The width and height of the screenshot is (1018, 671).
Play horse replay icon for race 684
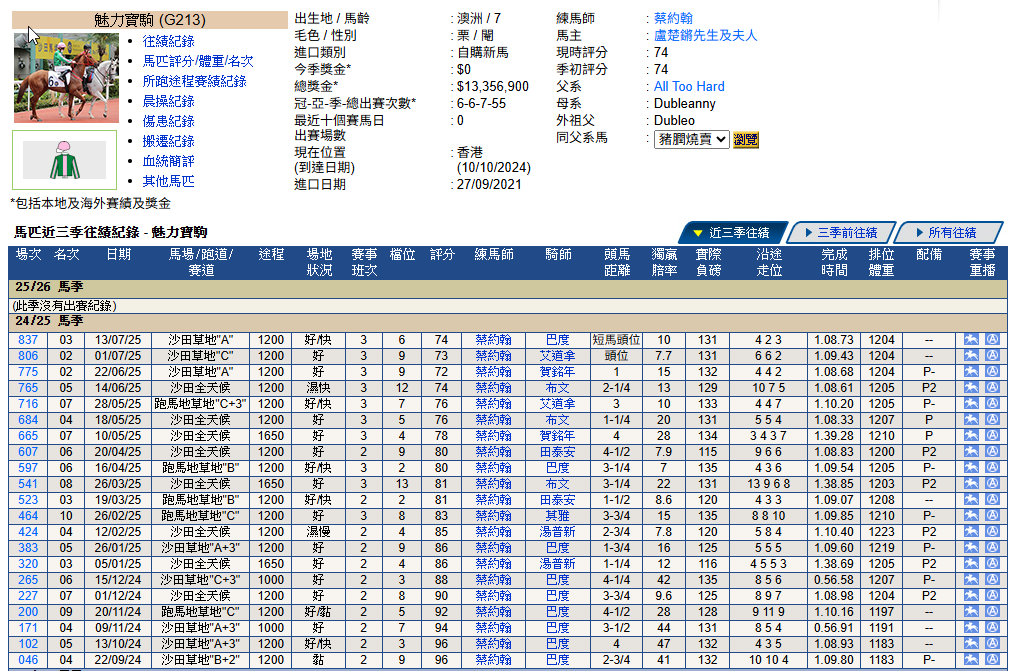click(971, 419)
